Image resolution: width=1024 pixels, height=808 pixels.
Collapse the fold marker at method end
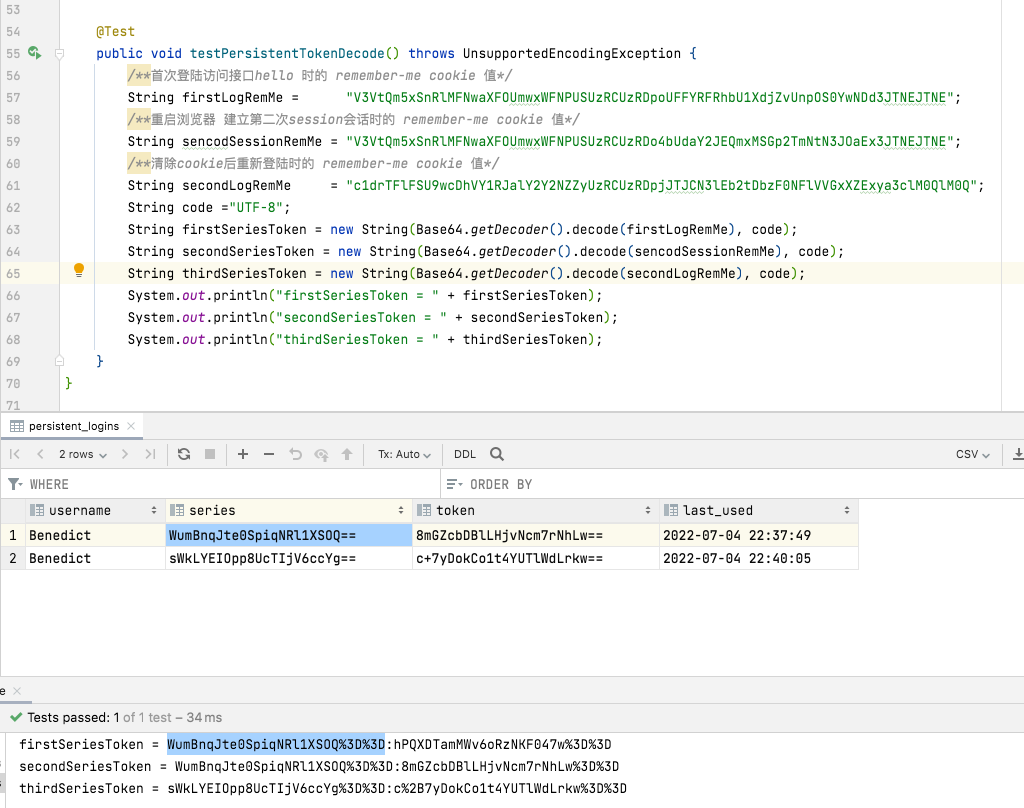(60, 361)
